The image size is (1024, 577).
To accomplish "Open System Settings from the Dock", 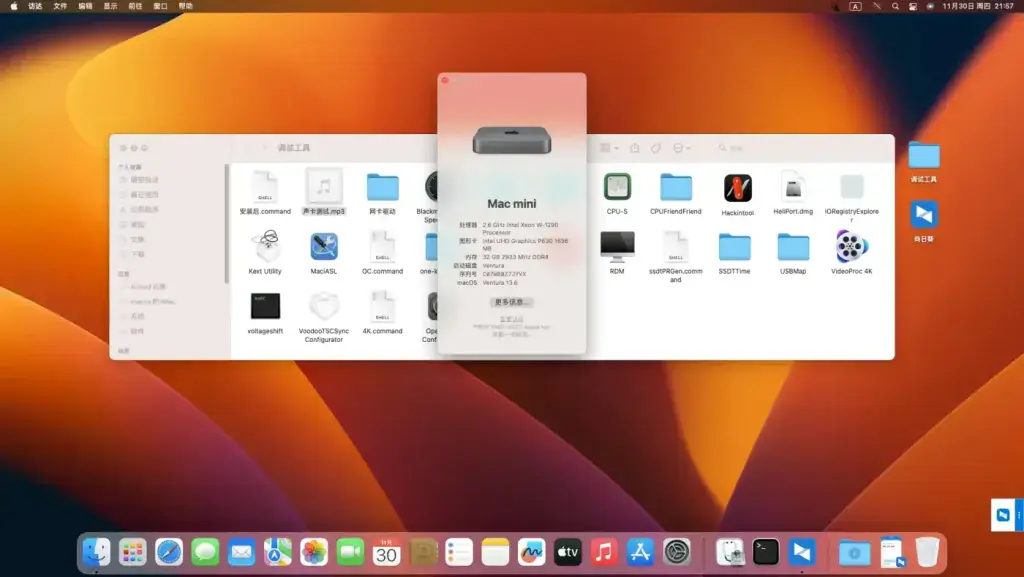I will click(x=677, y=552).
